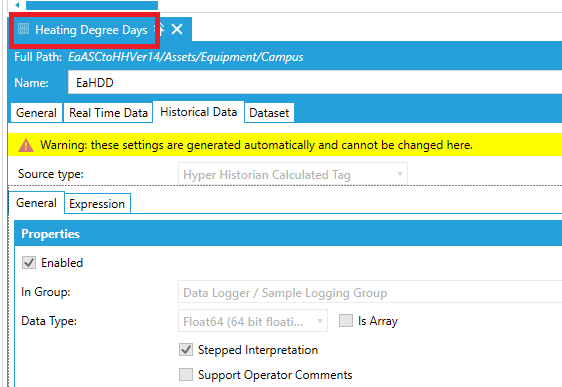Open the Dataset tab
562x387 pixels.
pos(269,113)
